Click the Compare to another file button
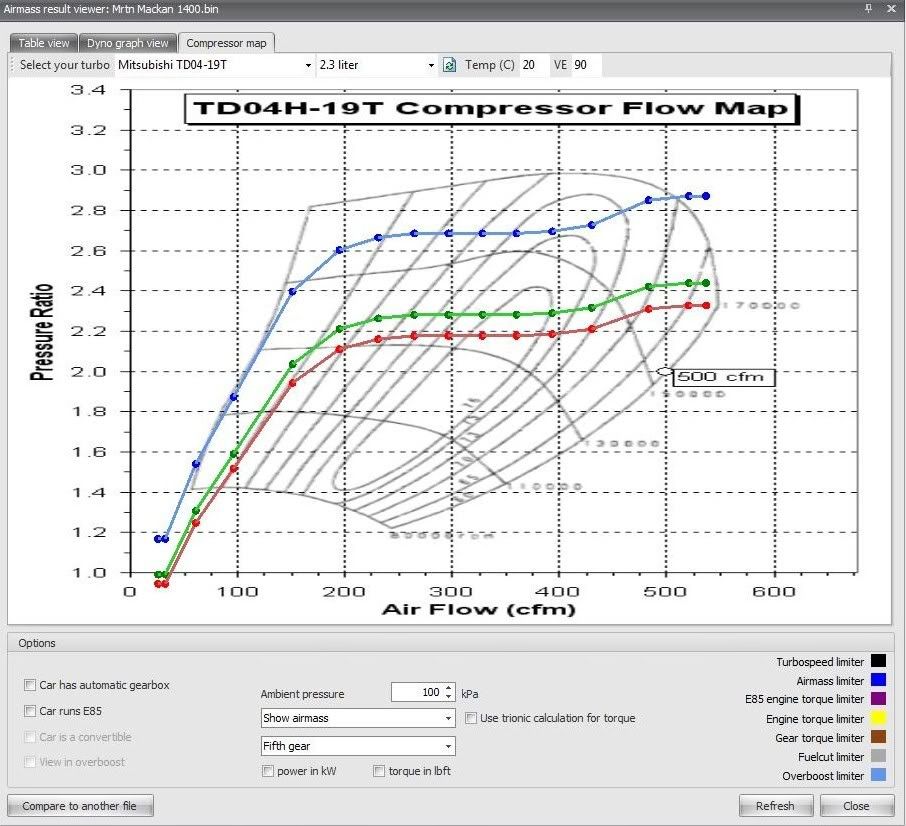Screen dimensions: 906x826 tap(79, 806)
